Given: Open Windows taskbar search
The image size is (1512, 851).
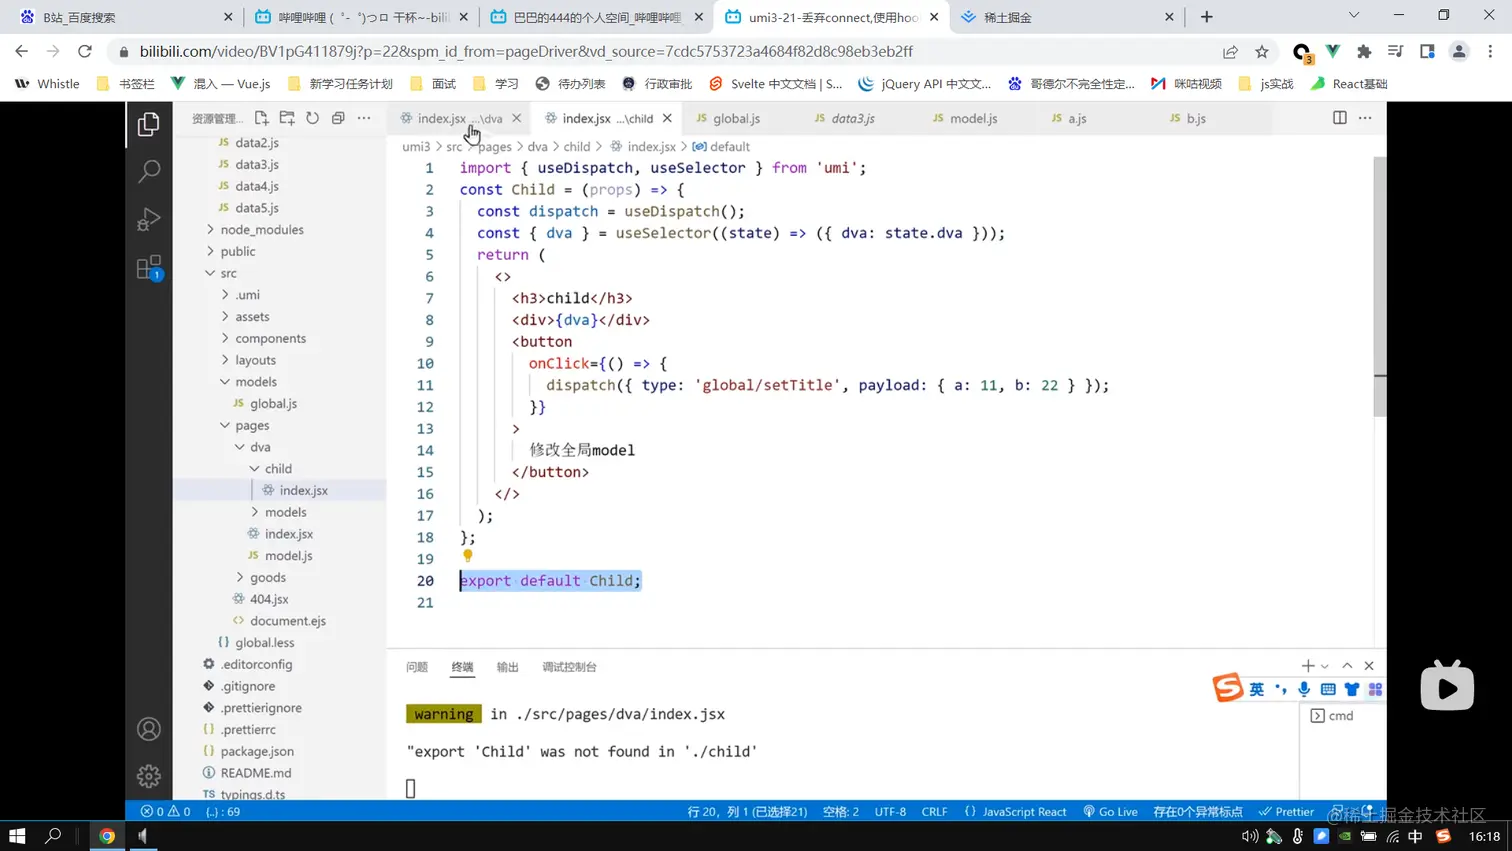Looking at the screenshot, I should point(53,836).
